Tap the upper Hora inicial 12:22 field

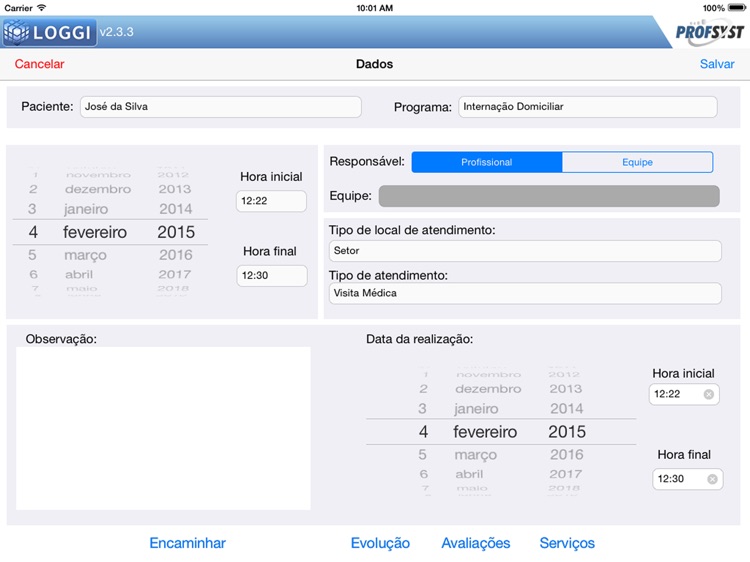coord(271,201)
